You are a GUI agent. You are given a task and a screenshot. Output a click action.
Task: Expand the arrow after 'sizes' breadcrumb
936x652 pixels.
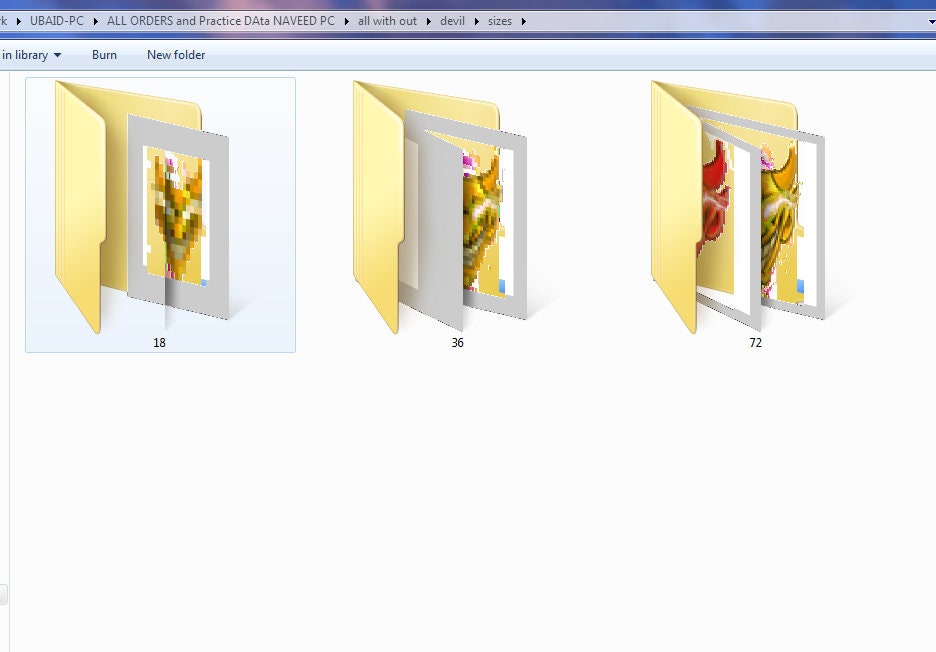click(x=524, y=21)
